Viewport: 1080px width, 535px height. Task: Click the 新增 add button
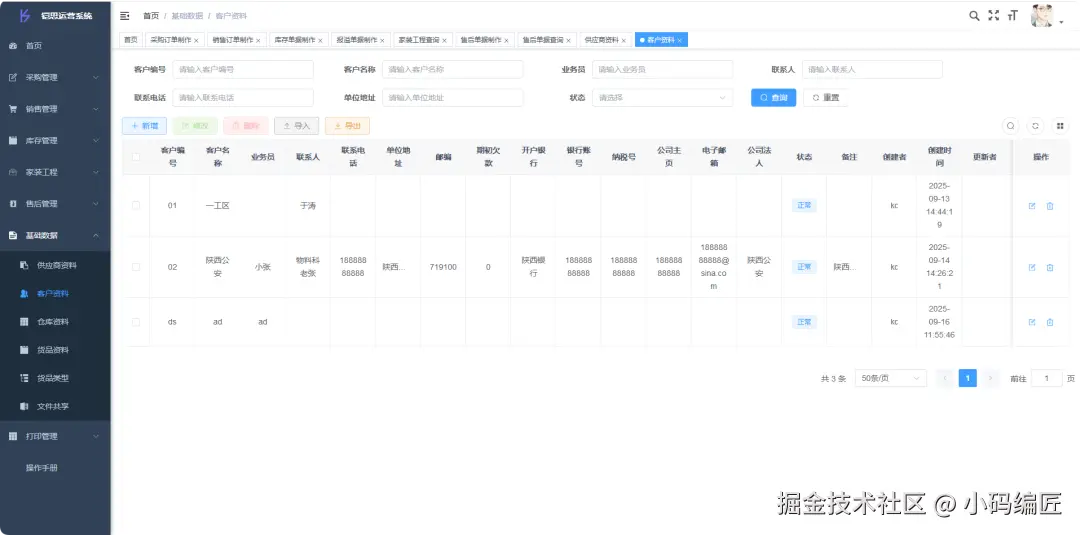tap(145, 126)
